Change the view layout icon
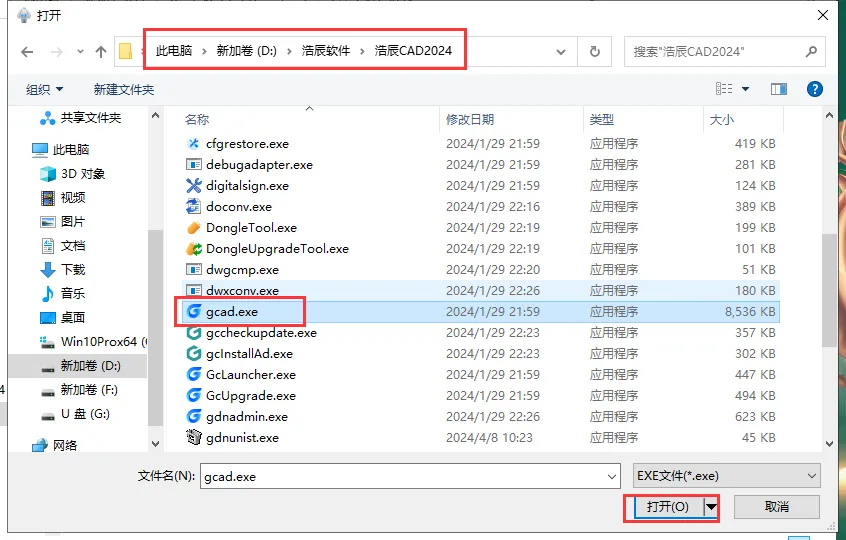Screen dimensions: 846x540 724,89
